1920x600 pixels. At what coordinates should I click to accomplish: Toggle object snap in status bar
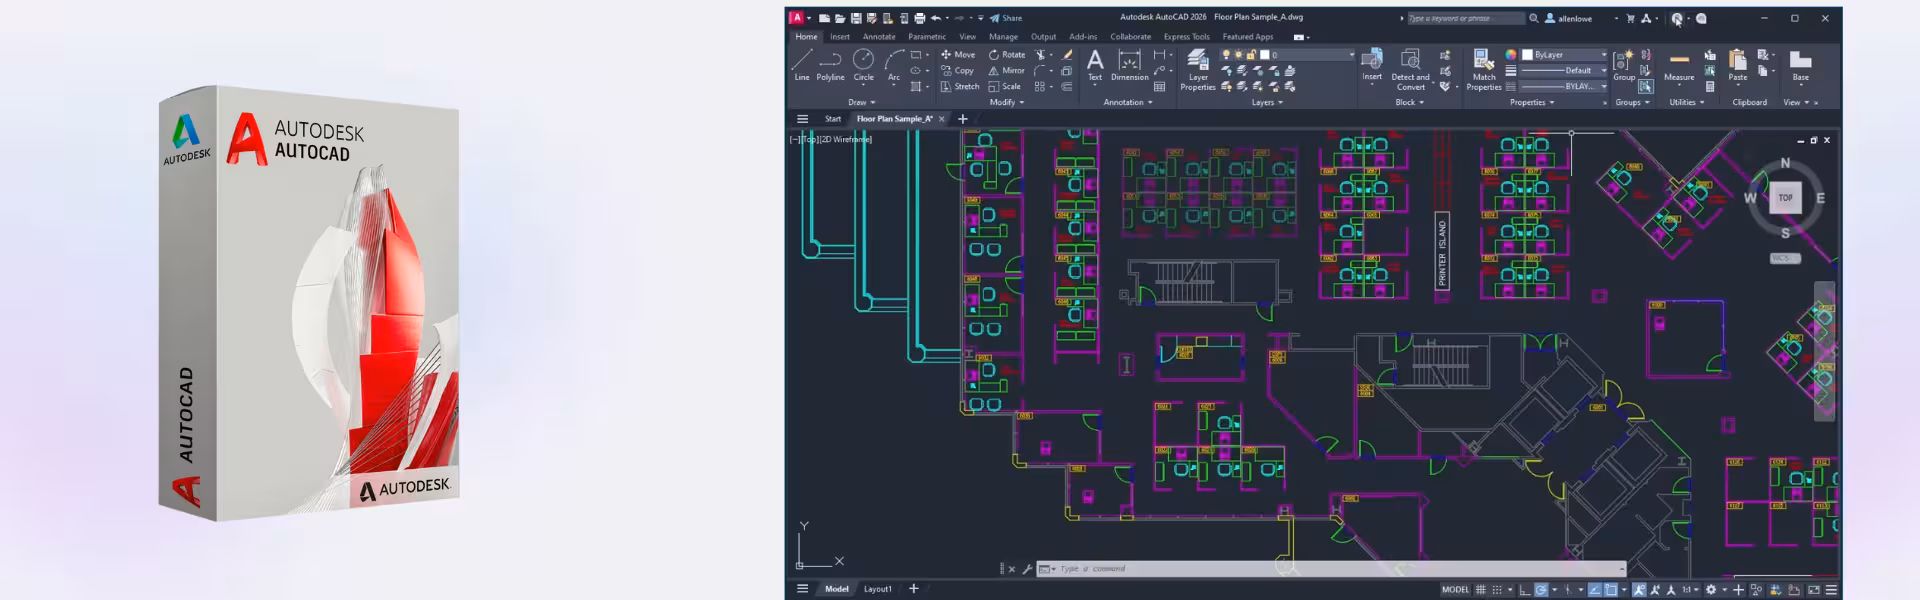pos(1611,589)
